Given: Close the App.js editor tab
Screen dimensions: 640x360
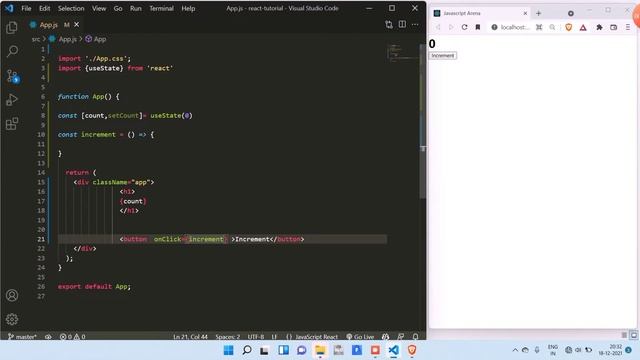Looking at the screenshot, I should [x=76, y=25].
